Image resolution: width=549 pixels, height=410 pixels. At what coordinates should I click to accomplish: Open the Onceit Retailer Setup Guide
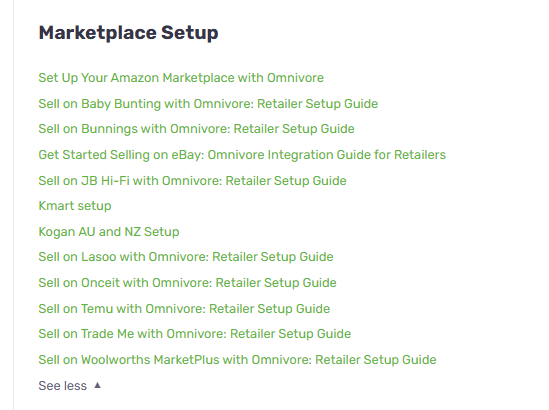pyautogui.click(x=187, y=283)
